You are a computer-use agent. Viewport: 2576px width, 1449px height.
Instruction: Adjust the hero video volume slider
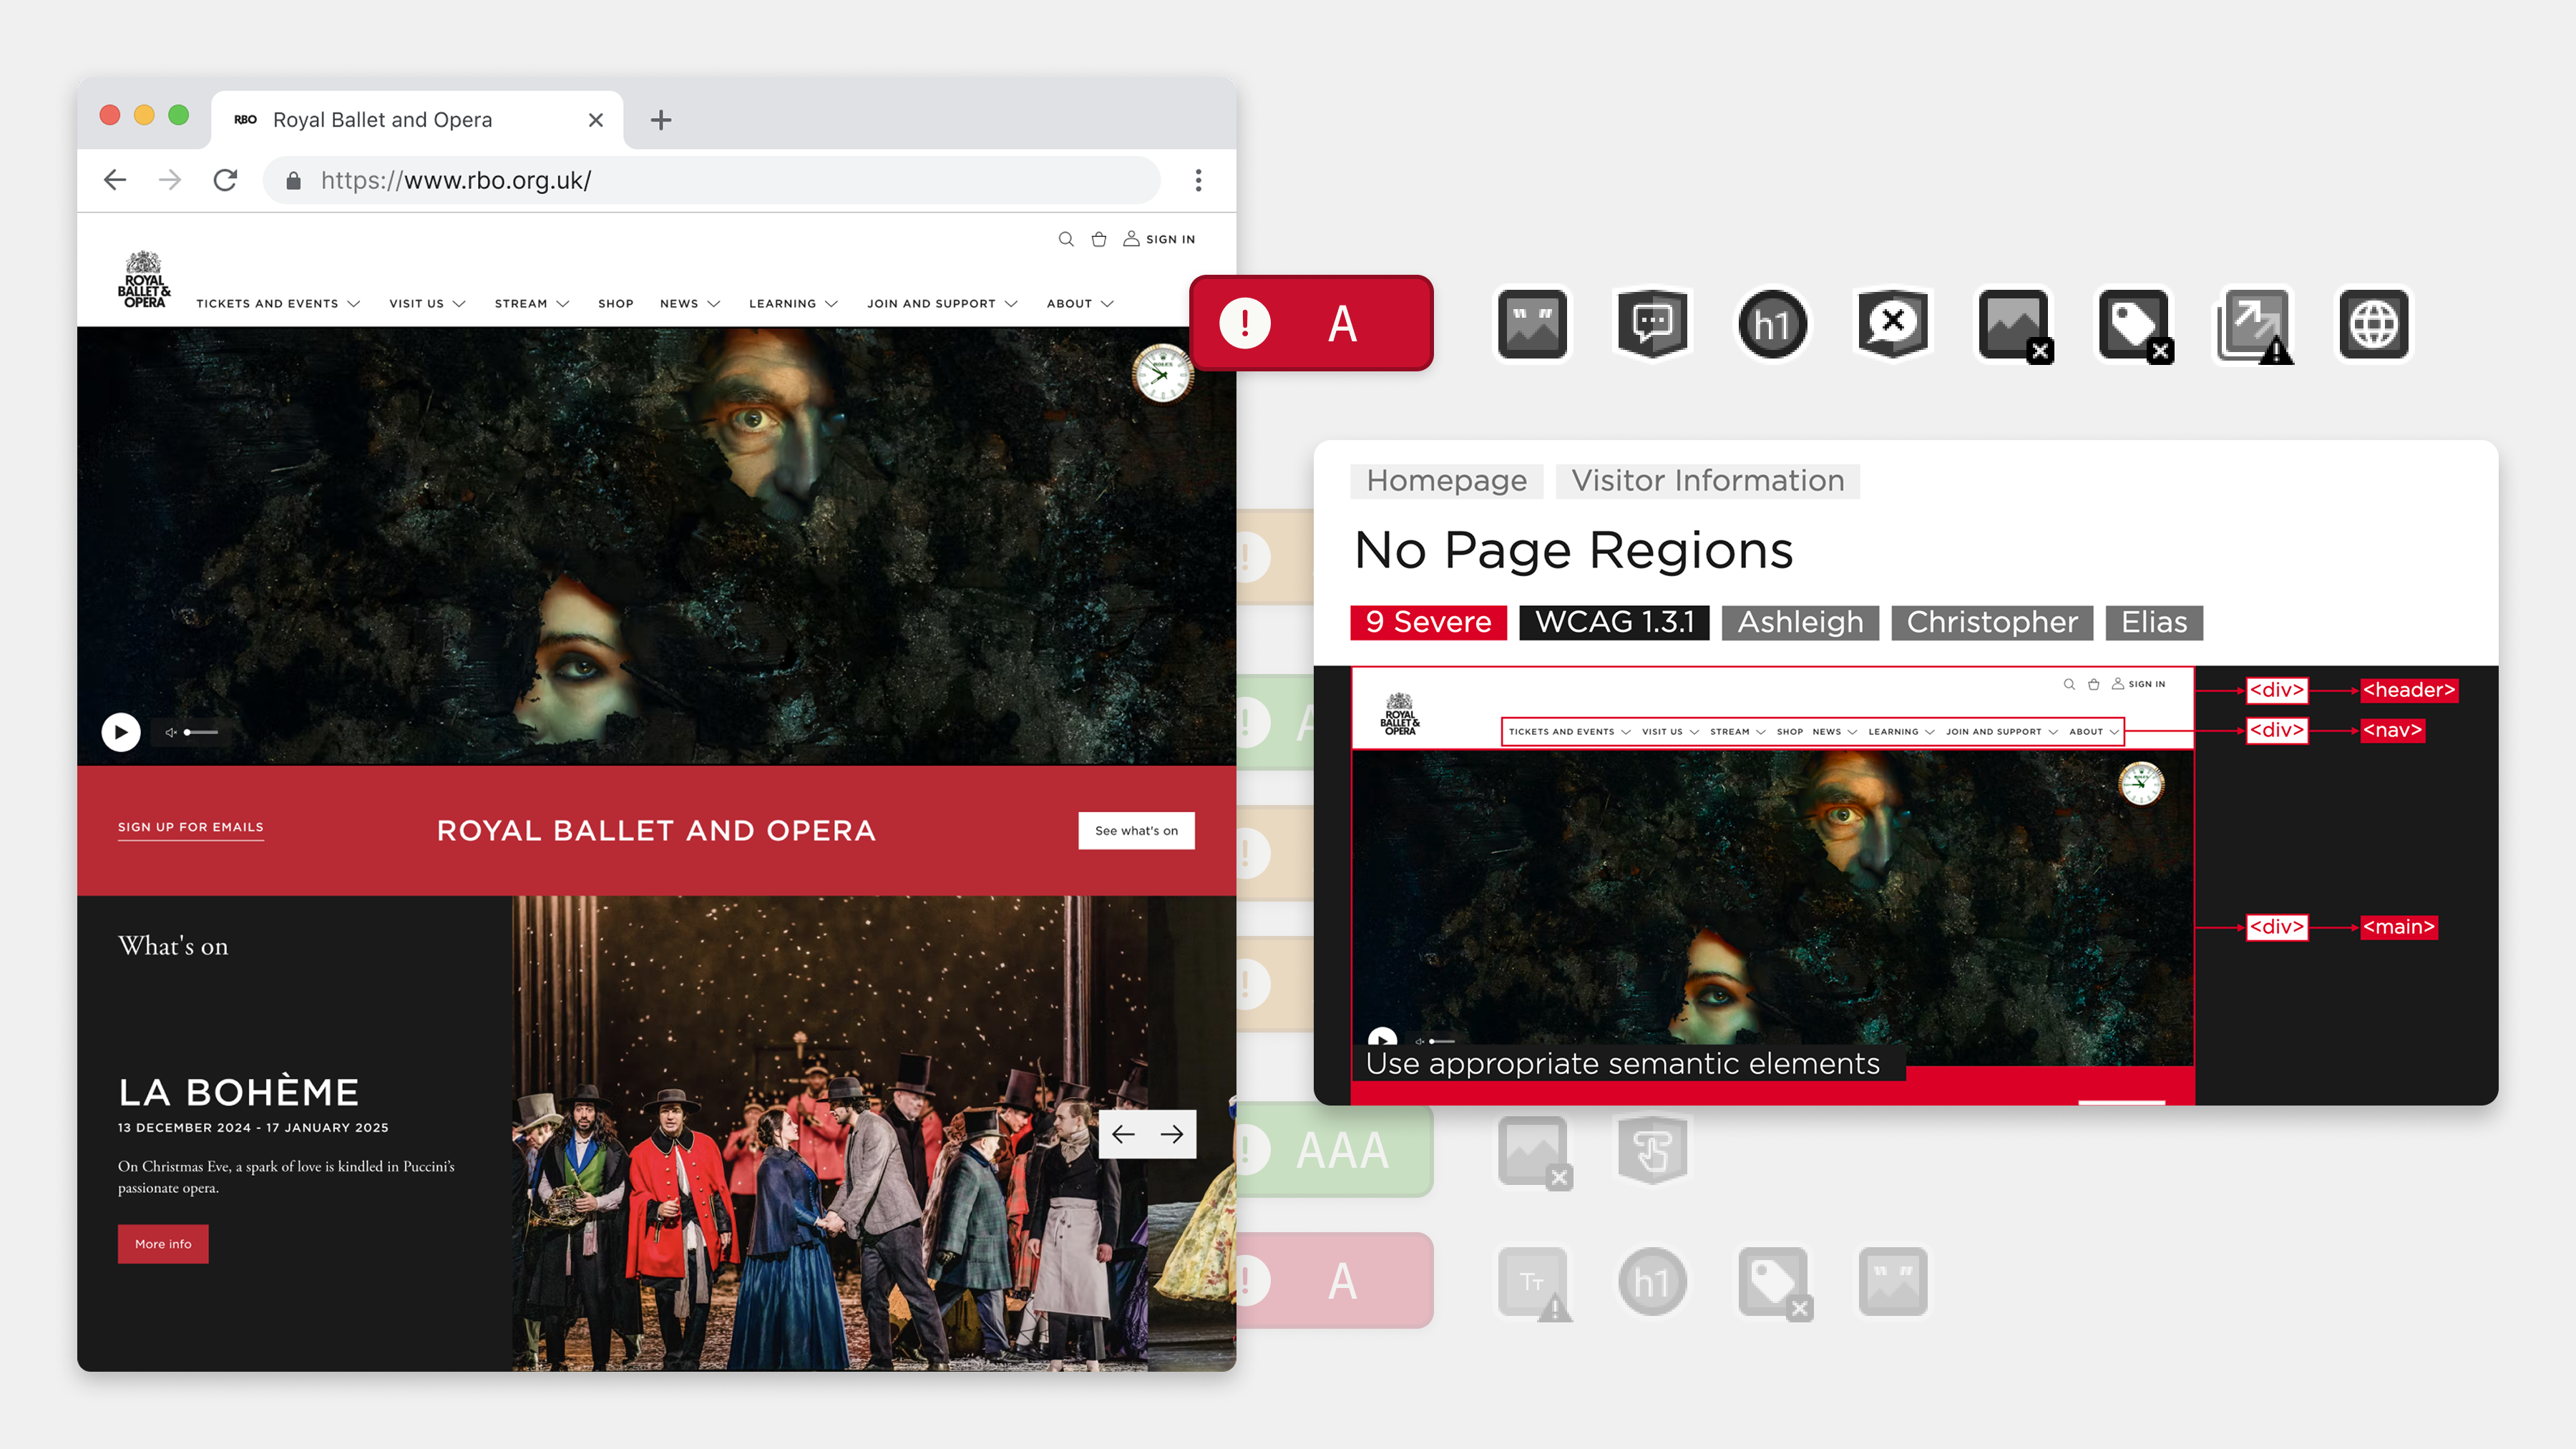[x=201, y=732]
